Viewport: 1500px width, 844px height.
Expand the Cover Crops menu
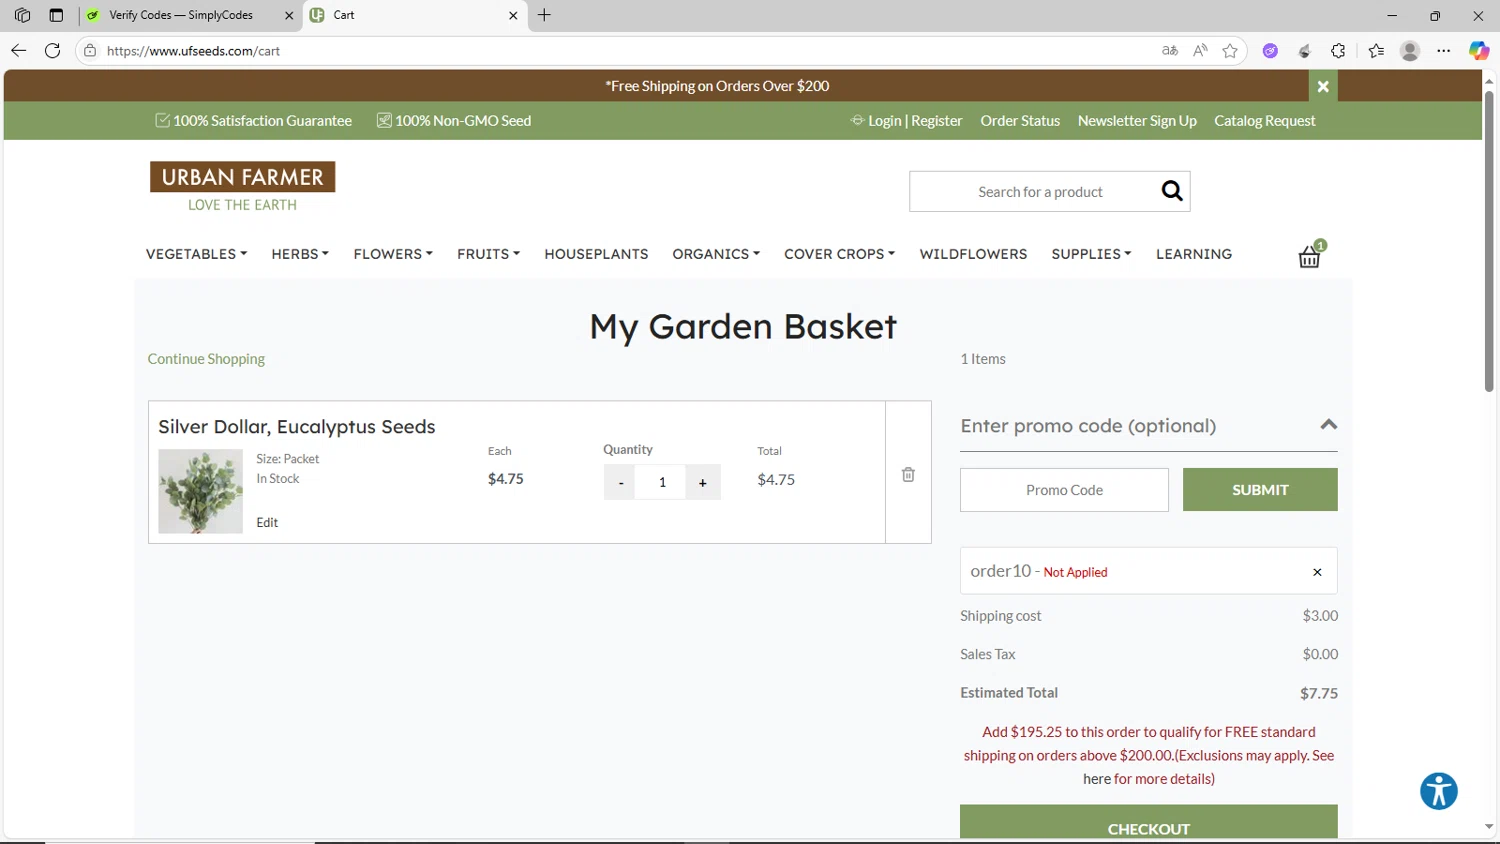pos(839,254)
